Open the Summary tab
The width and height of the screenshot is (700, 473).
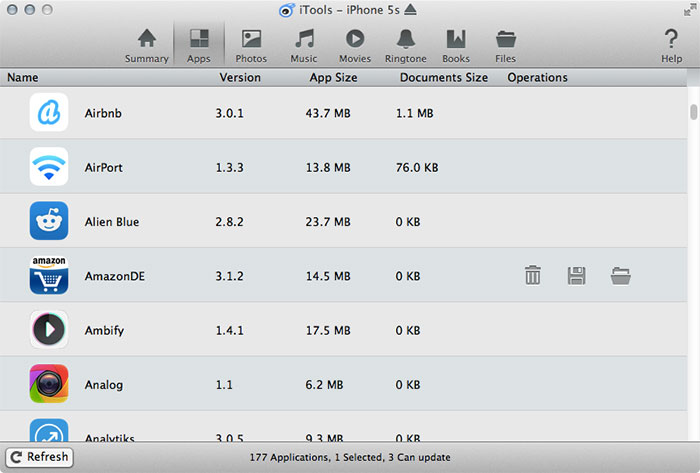click(x=146, y=46)
